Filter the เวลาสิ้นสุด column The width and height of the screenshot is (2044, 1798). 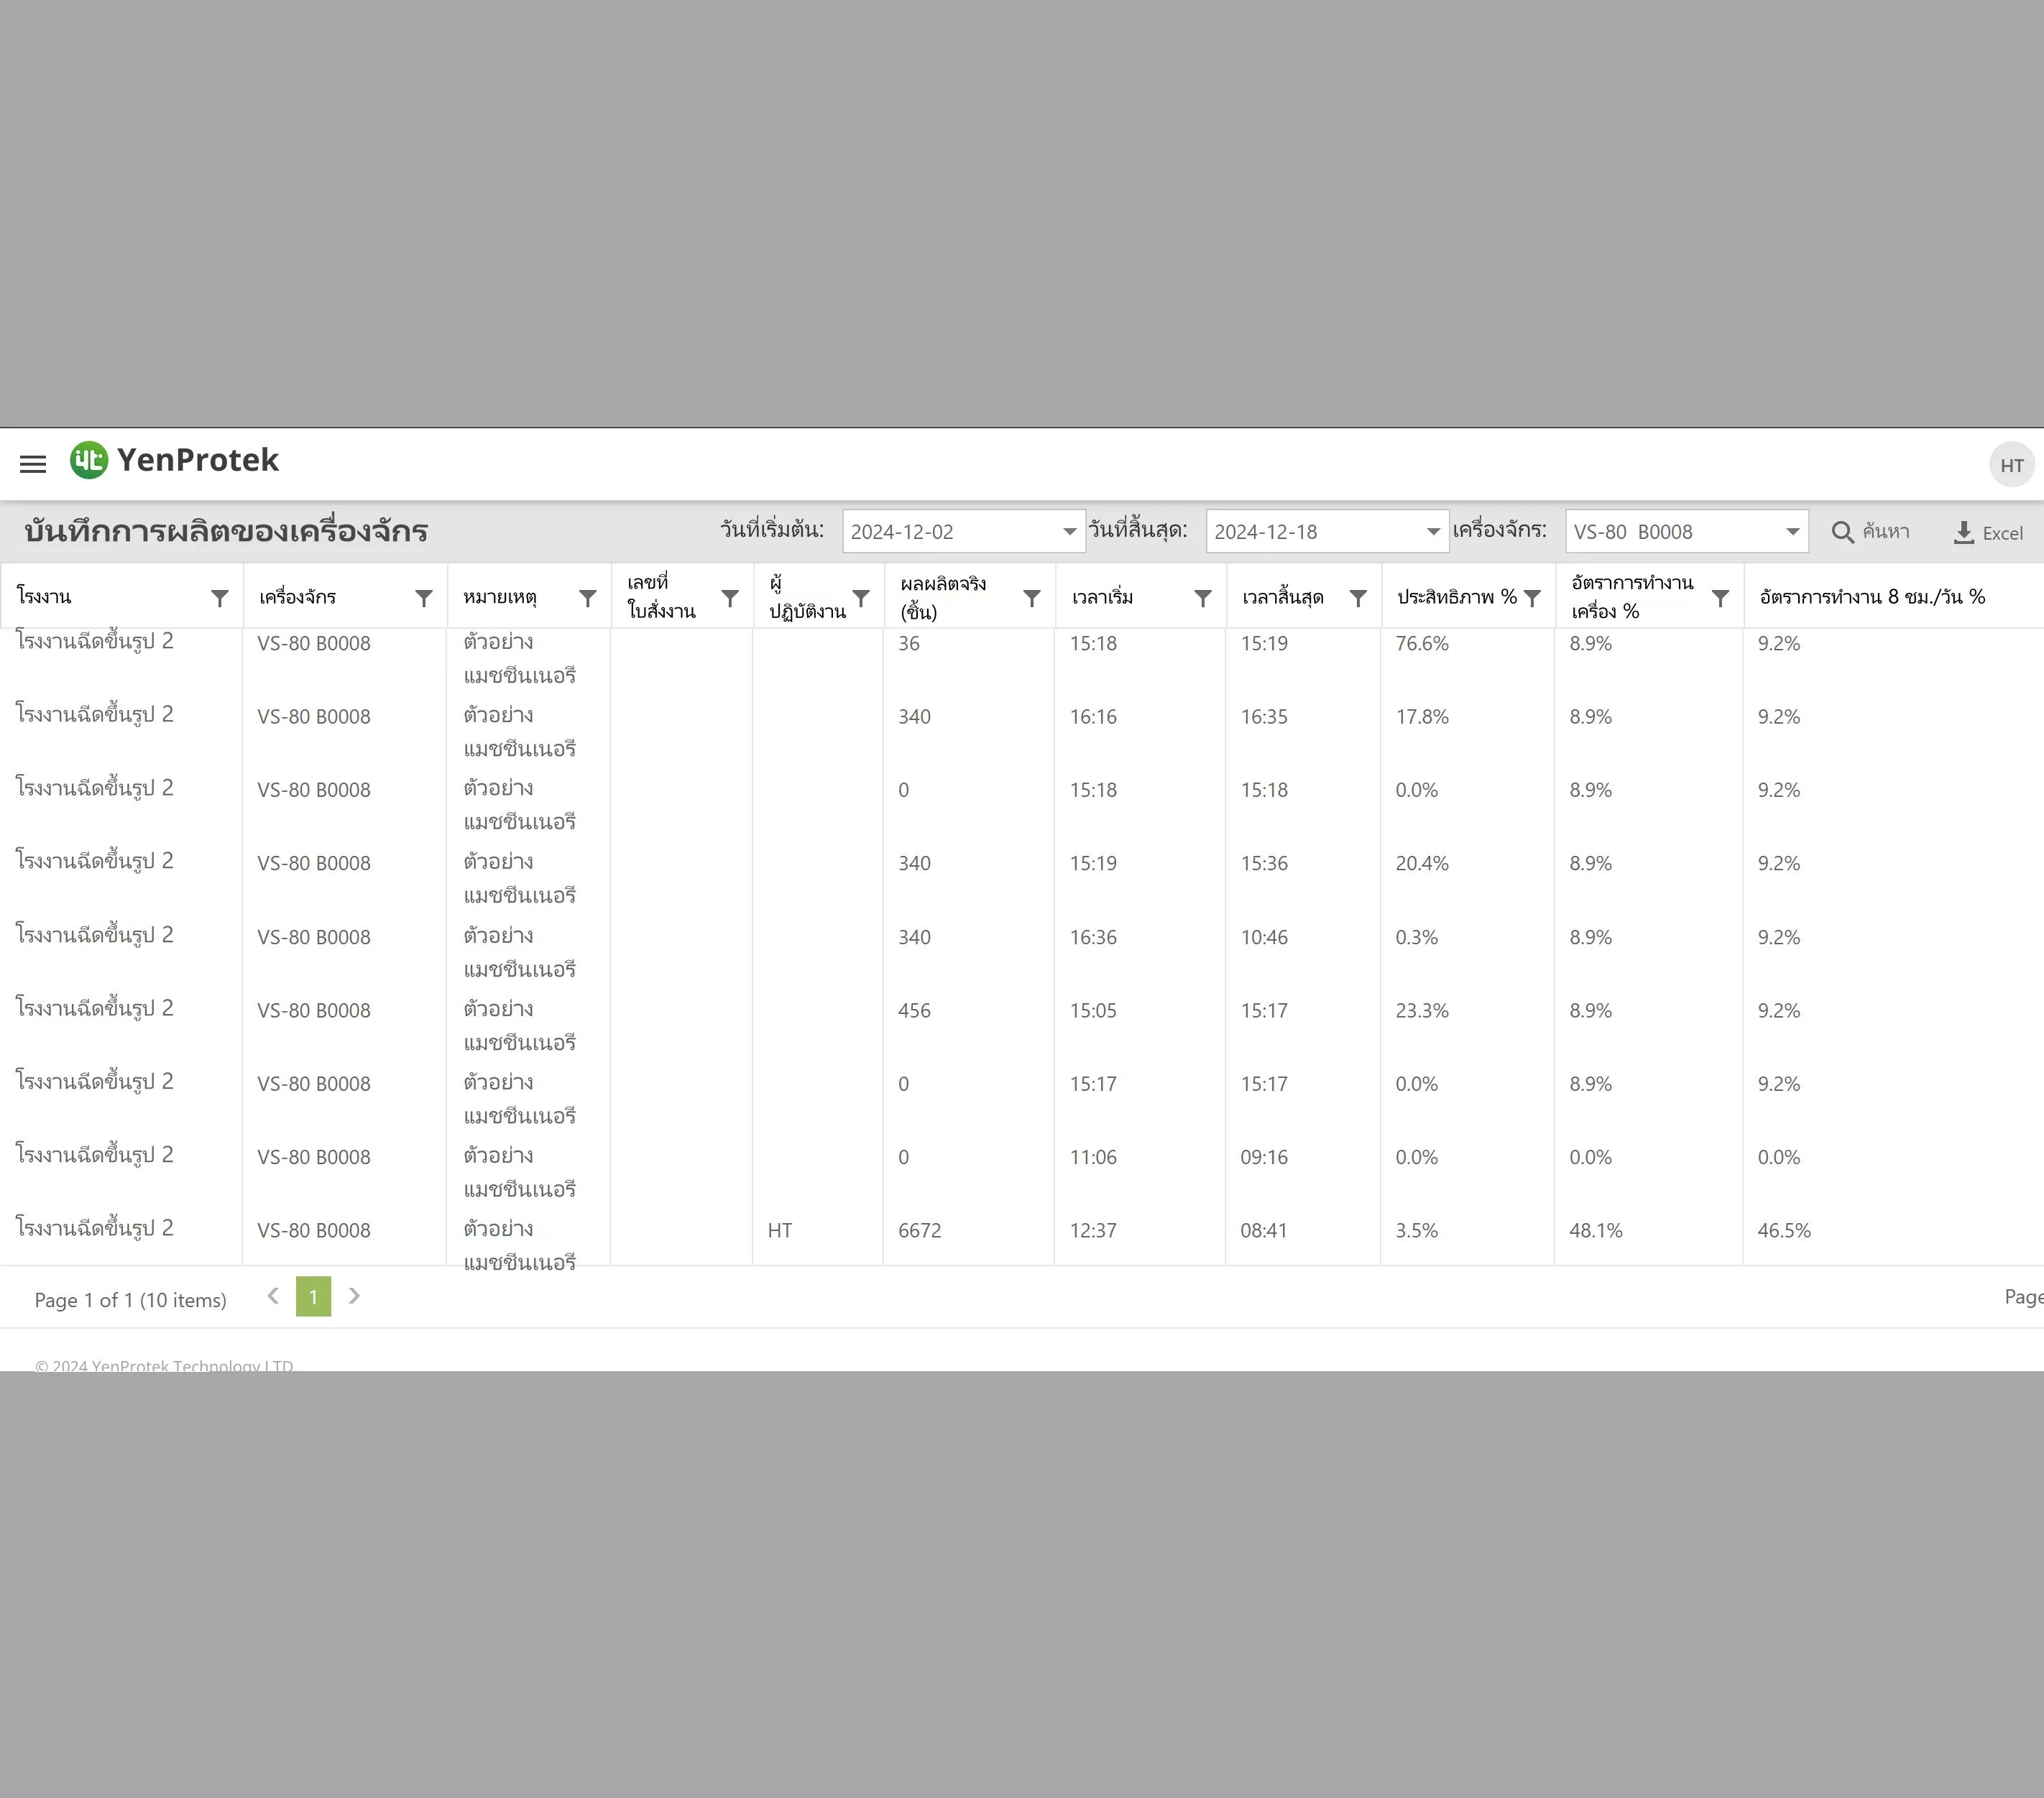coord(1358,598)
